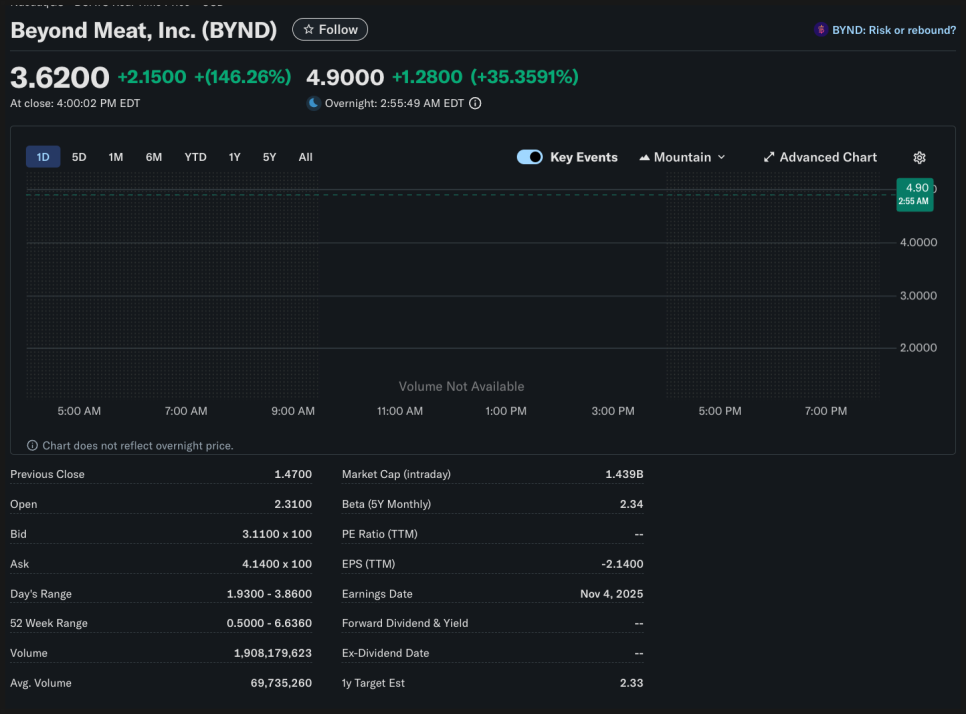Click the purple BYND insight icon
Screen dimensions: 966x714
[822, 30]
